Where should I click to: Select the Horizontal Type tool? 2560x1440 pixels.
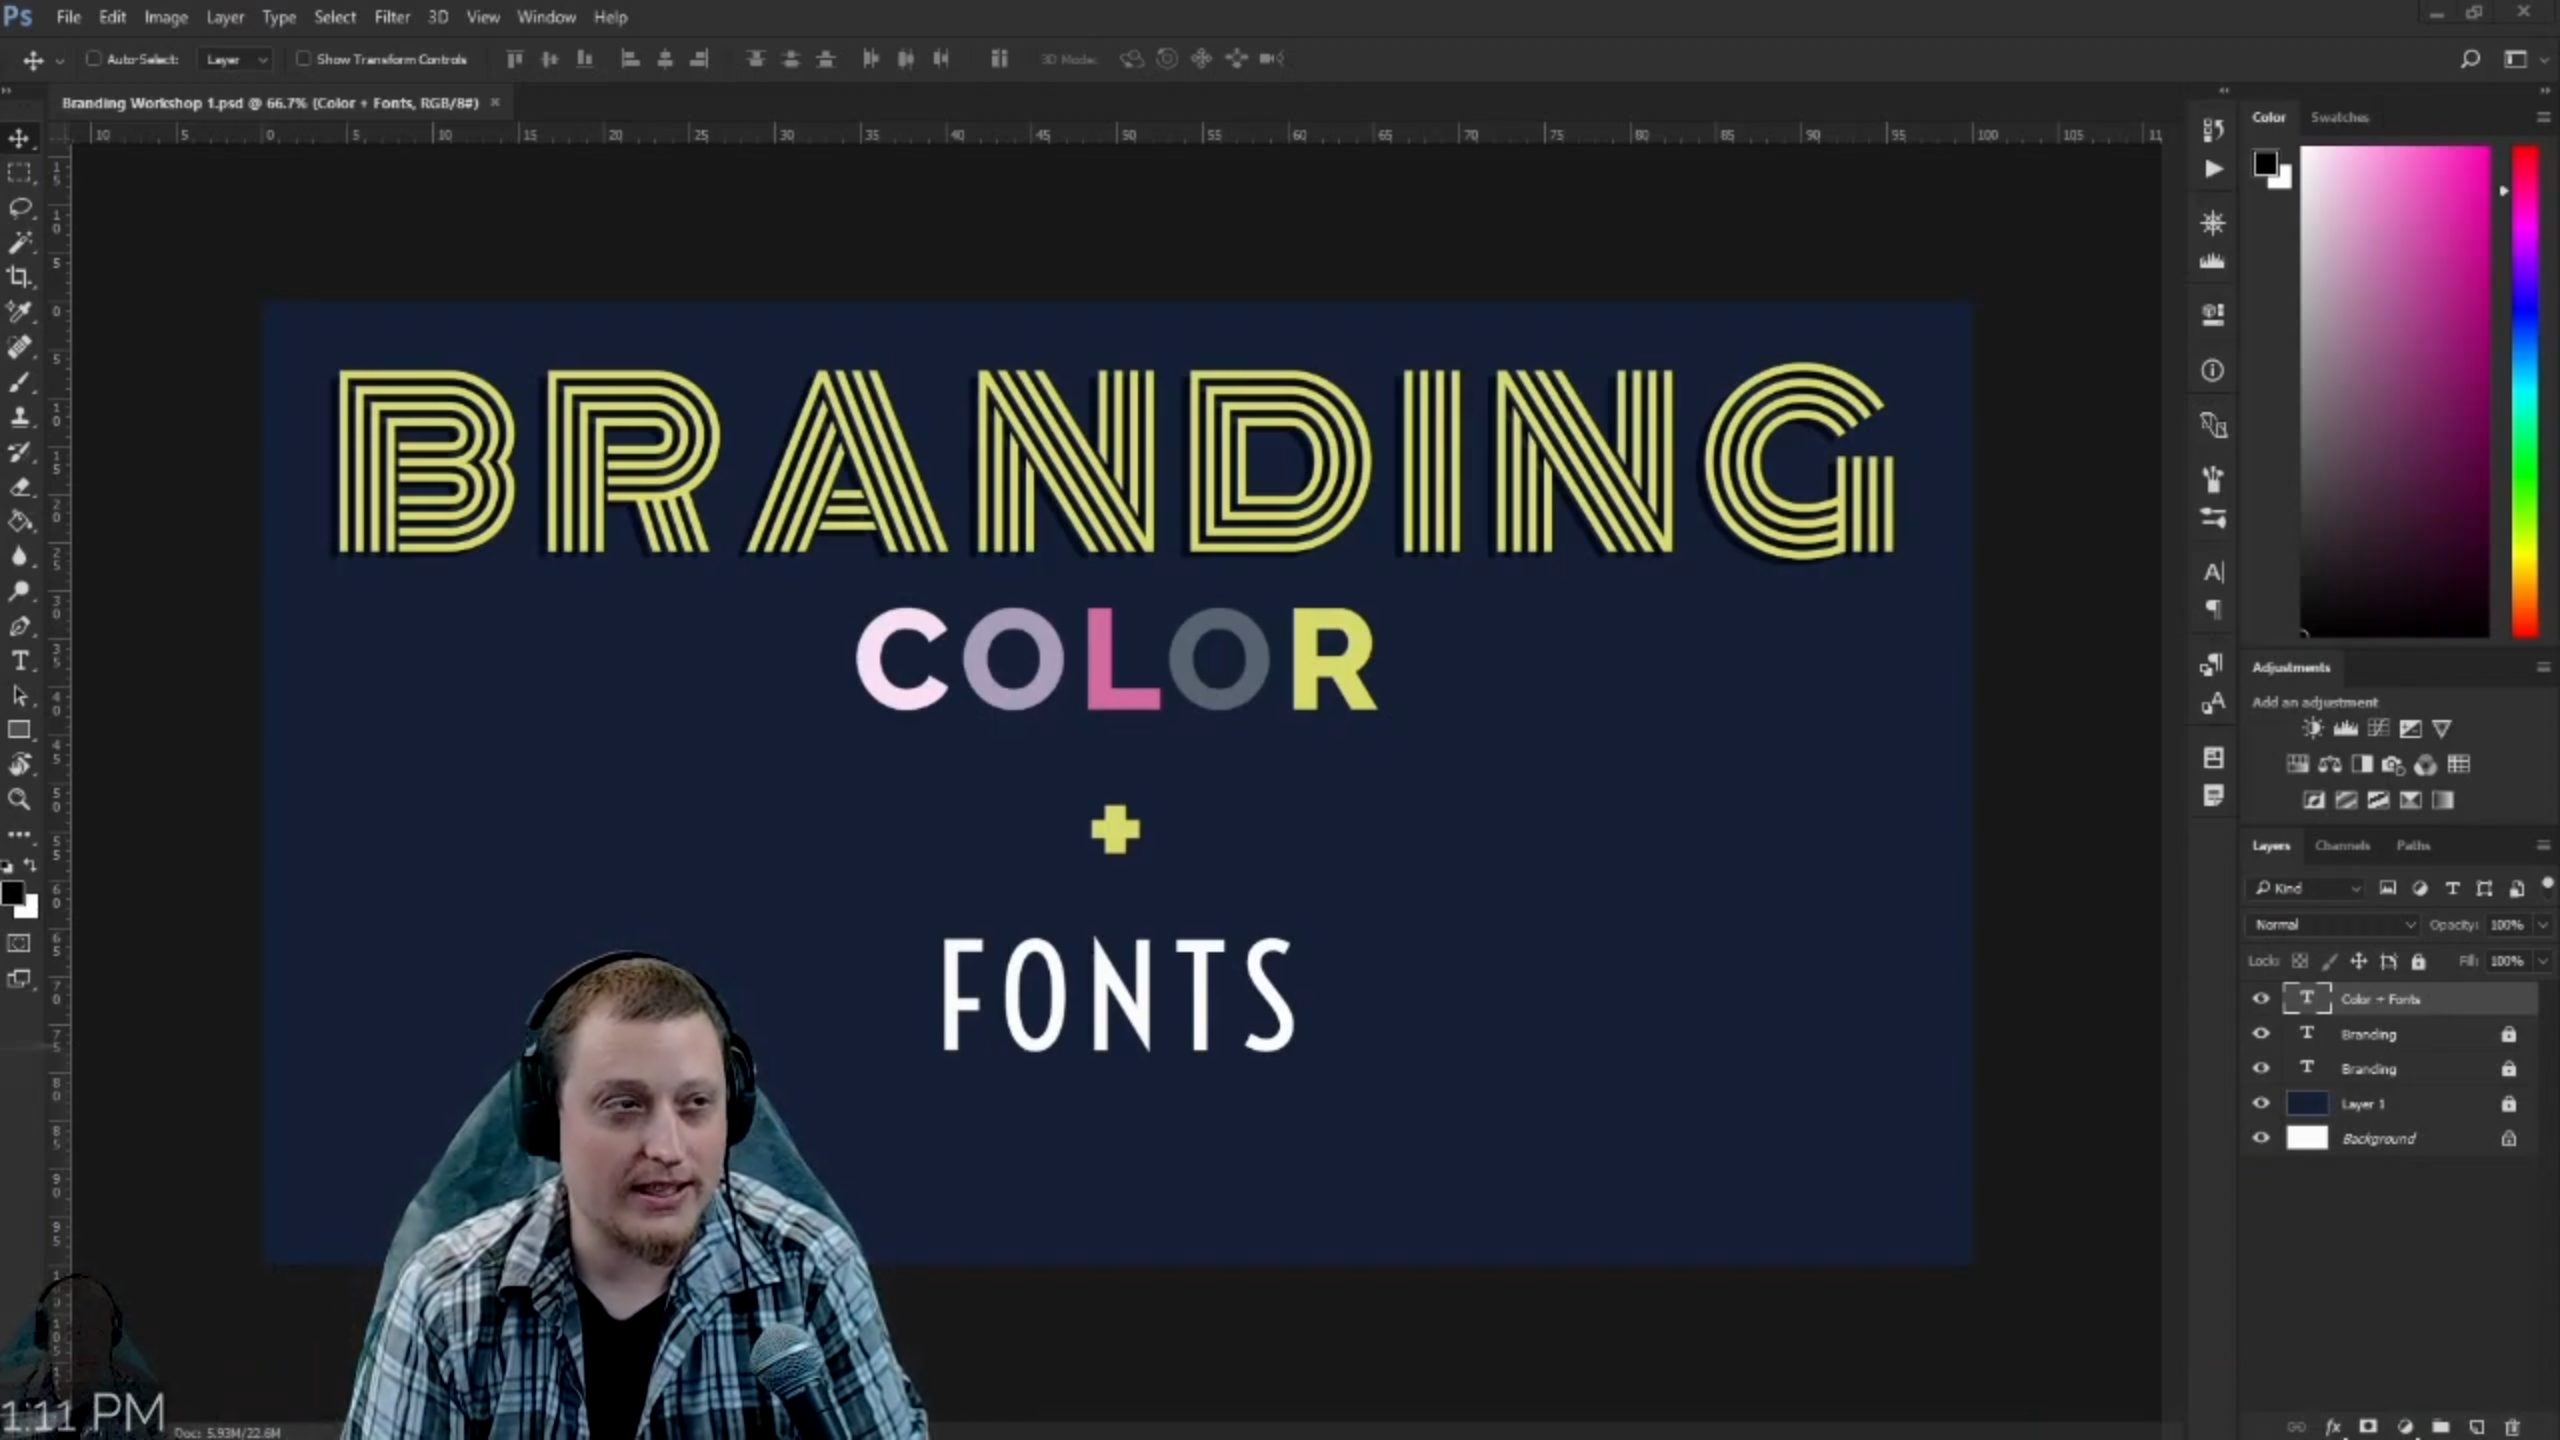coord(19,661)
